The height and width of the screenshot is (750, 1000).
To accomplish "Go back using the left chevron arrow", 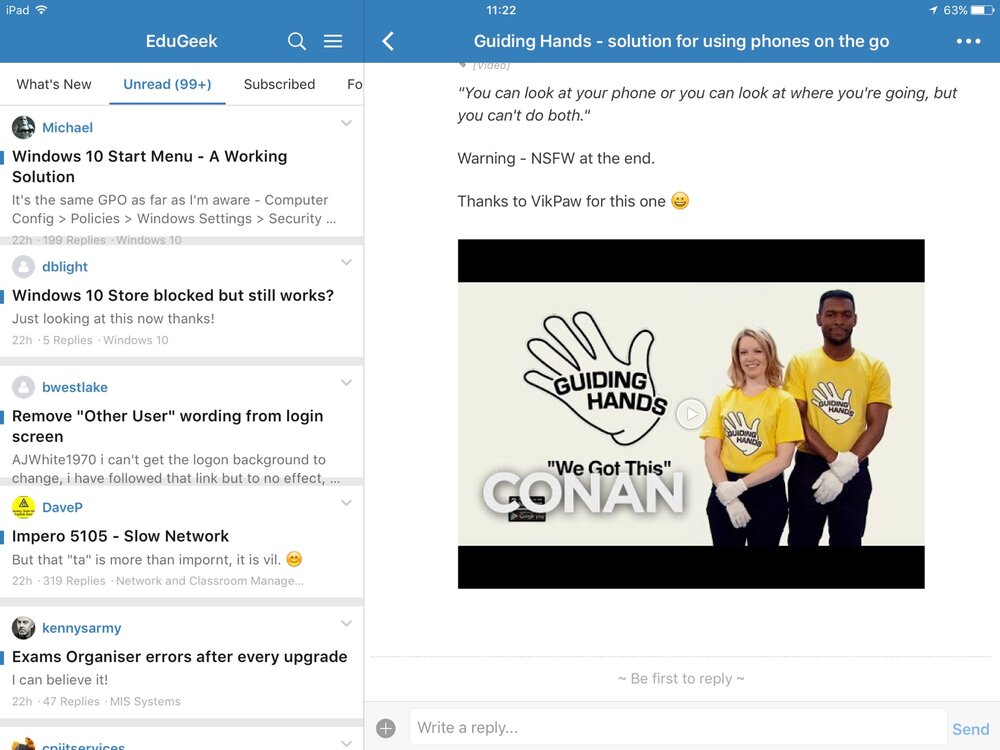I will pyautogui.click(x=388, y=41).
